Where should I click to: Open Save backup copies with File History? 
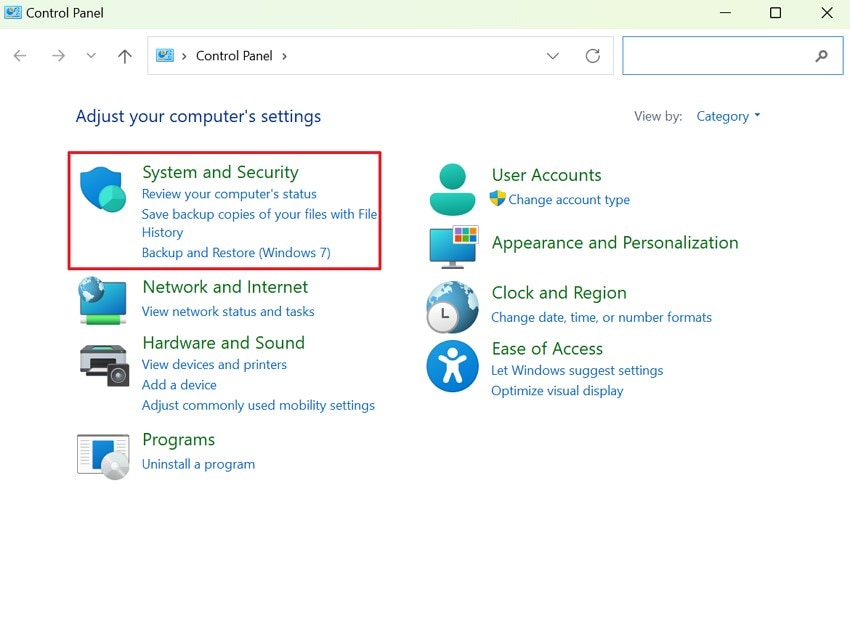pyautogui.click(x=259, y=223)
